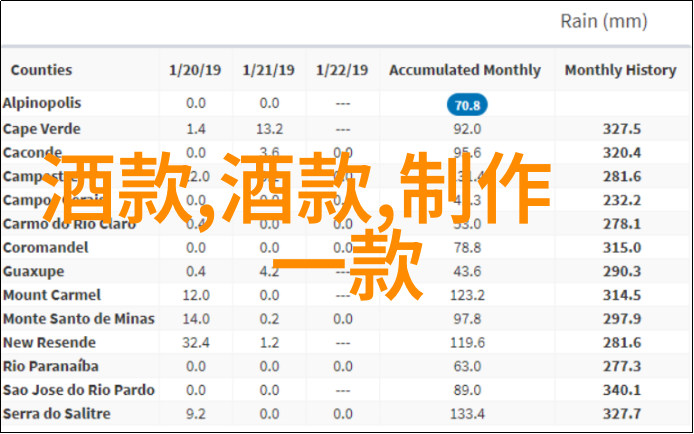Image resolution: width=694 pixels, height=434 pixels.
Task: Click the blue 70.8 badge for Alpinopolis
Action: (x=467, y=105)
